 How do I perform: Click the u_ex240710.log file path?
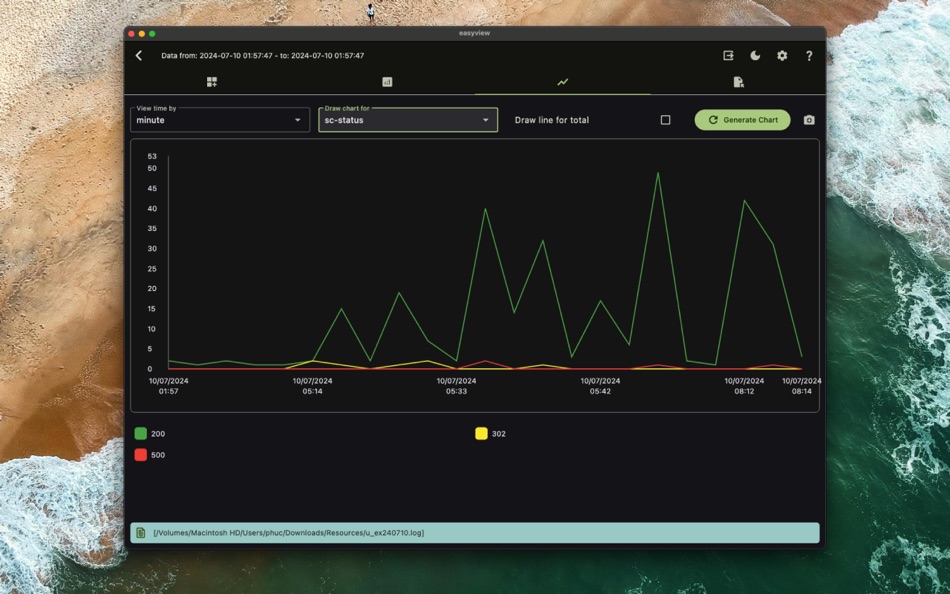click(288, 533)
